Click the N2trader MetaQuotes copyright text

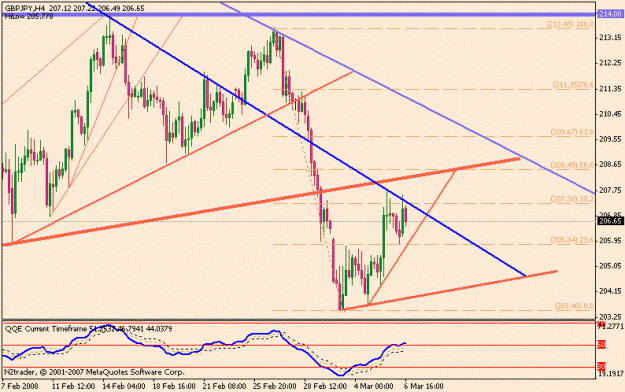point(94,372)
